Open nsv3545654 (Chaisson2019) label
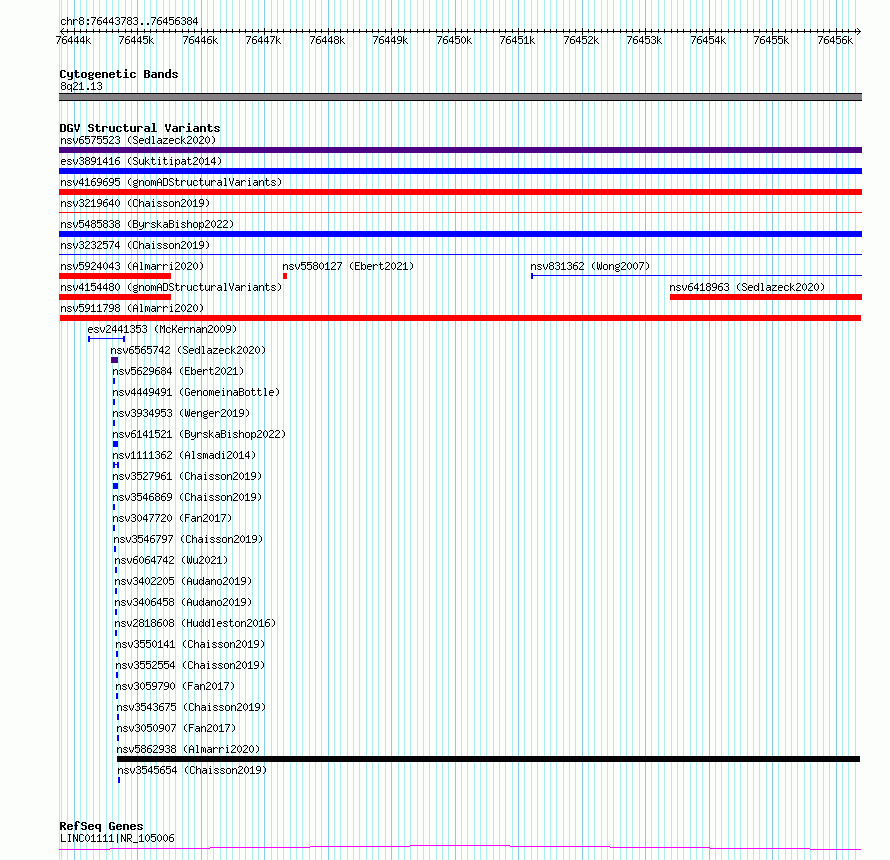The height and width of the screenshot is (860, 890). coord(192,770)
